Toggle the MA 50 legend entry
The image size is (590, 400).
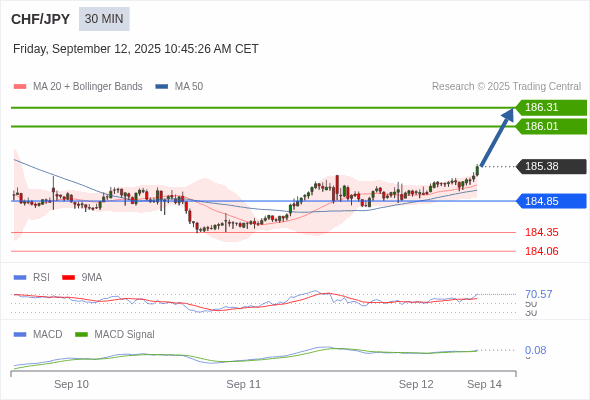pyautogui.click(x=179, y=87)
